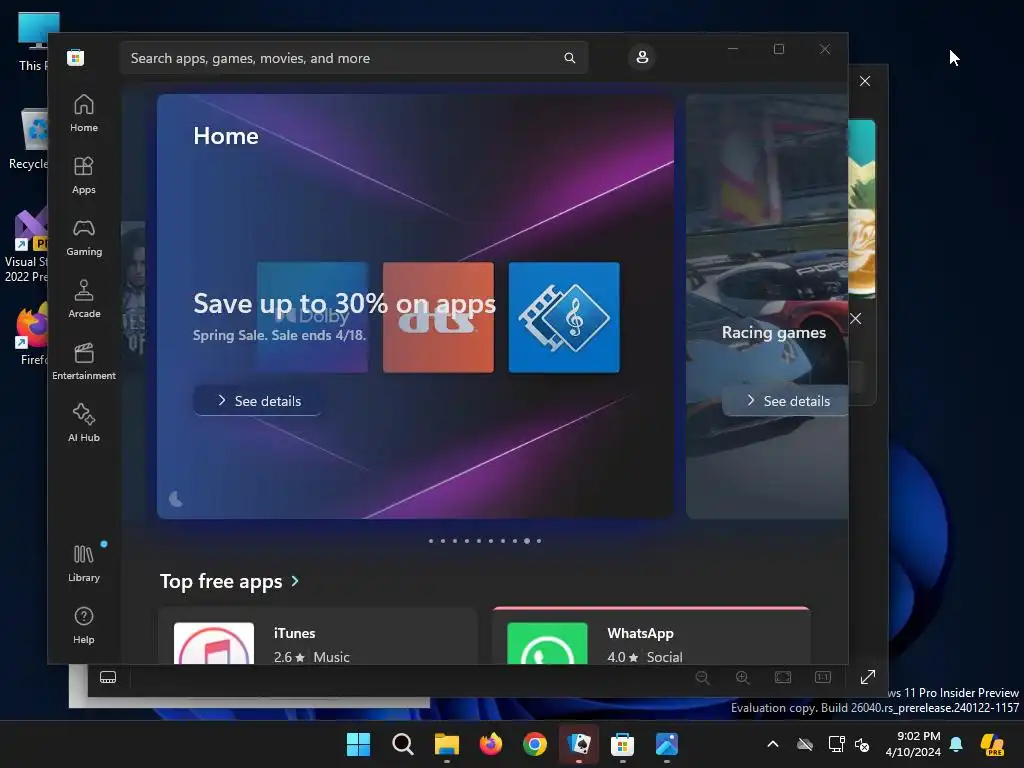Select the last carousel page dot
The image size is (1024, 768).
(x=539, y=541)
